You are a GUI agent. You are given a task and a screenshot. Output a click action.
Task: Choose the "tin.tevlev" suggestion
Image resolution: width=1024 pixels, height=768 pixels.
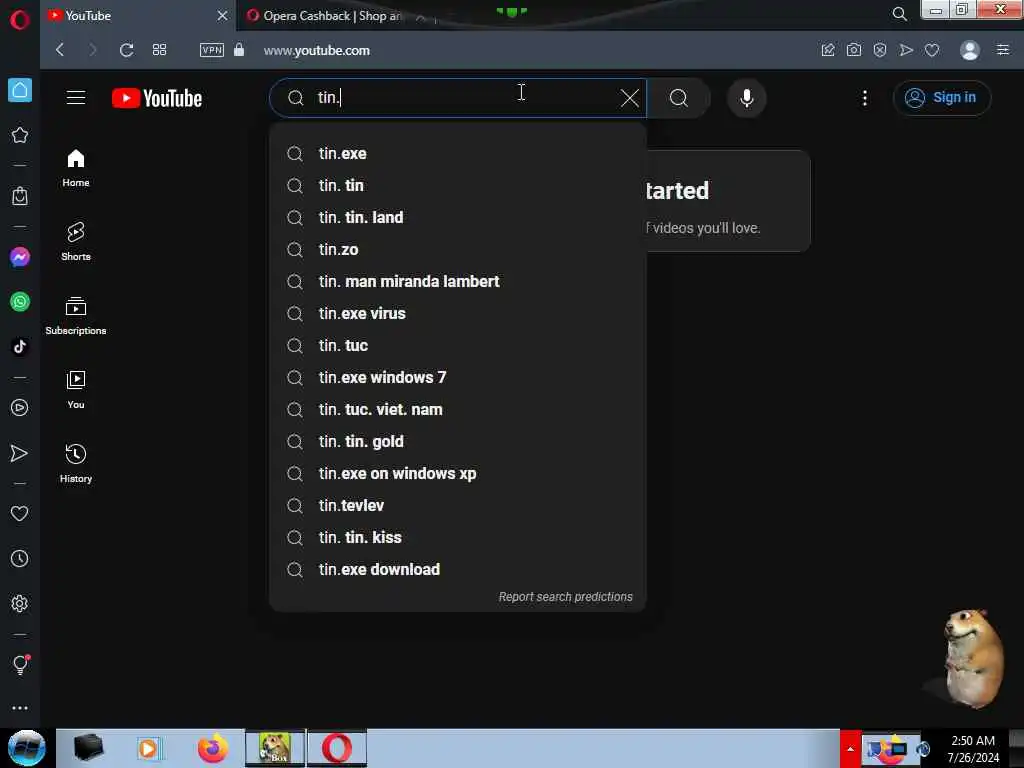pyautogui.click(x=458, y=505)
